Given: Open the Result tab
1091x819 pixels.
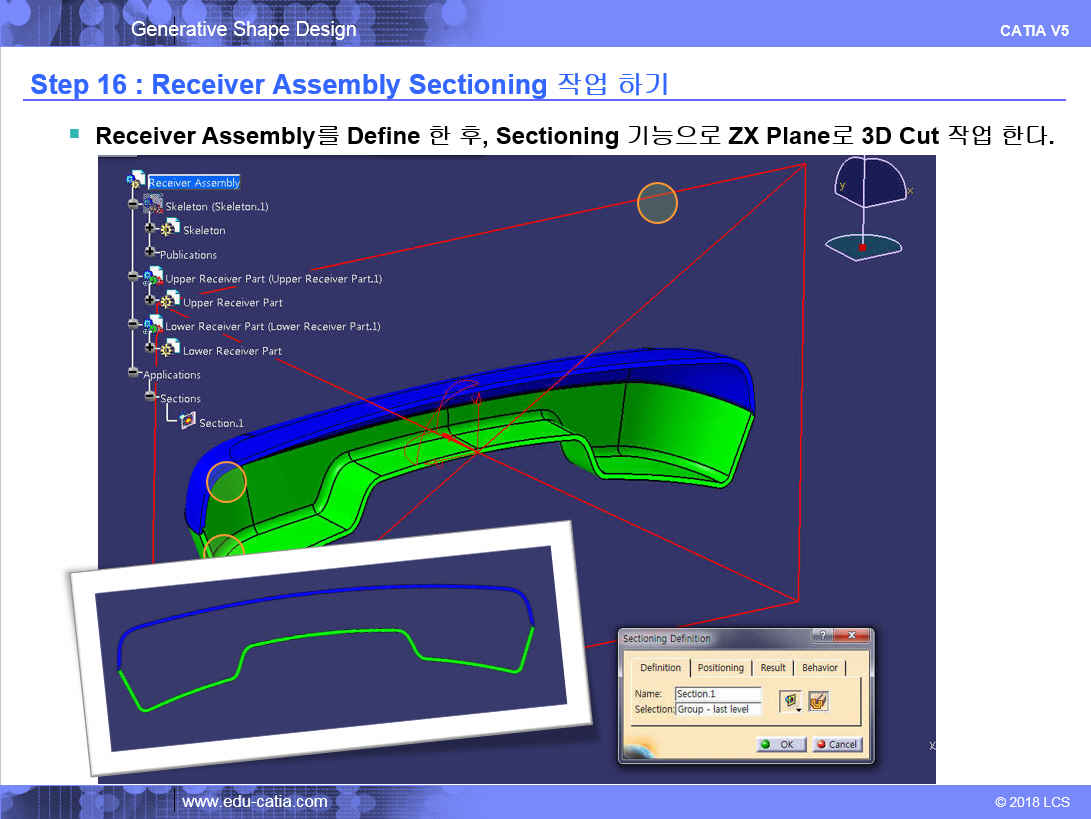Looking at the screenshot, I should click(x=773, y=667).
